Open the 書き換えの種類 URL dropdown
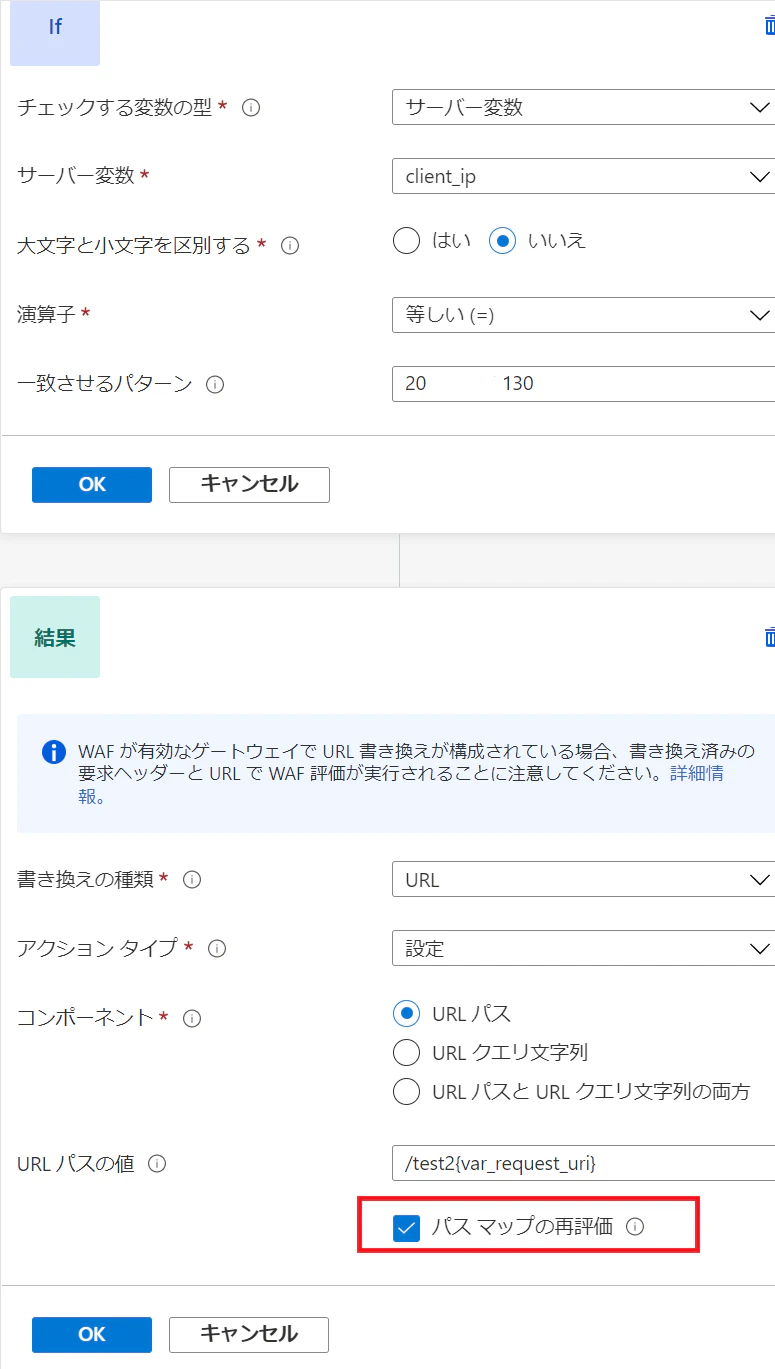The image size is (775, 1369). 583,879
